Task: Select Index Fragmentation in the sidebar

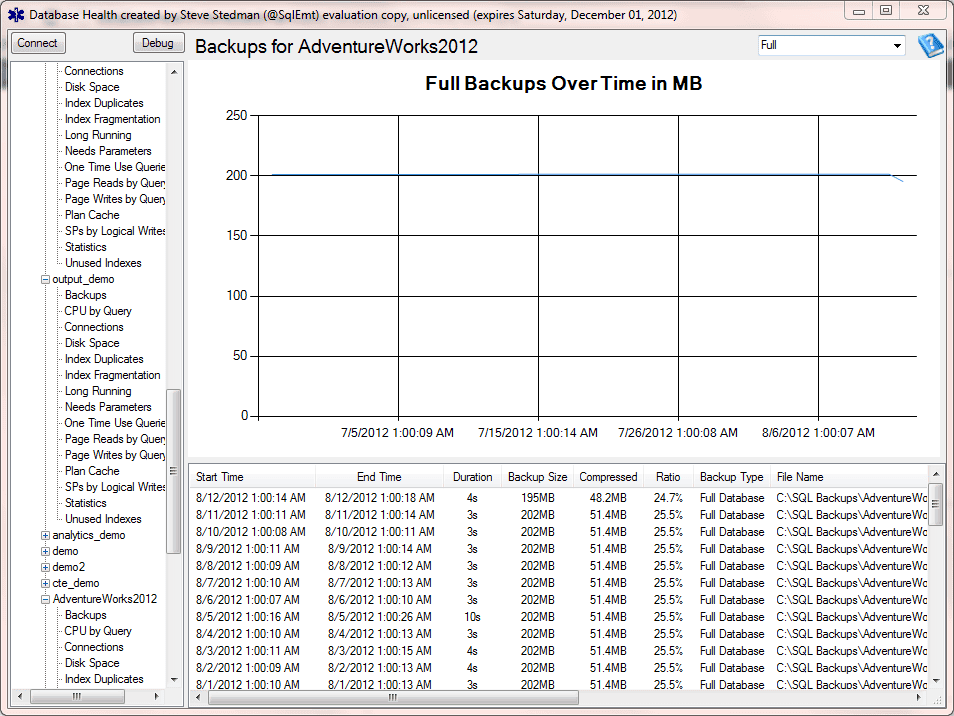Action: pyautogui.click(x=112, y=119)
